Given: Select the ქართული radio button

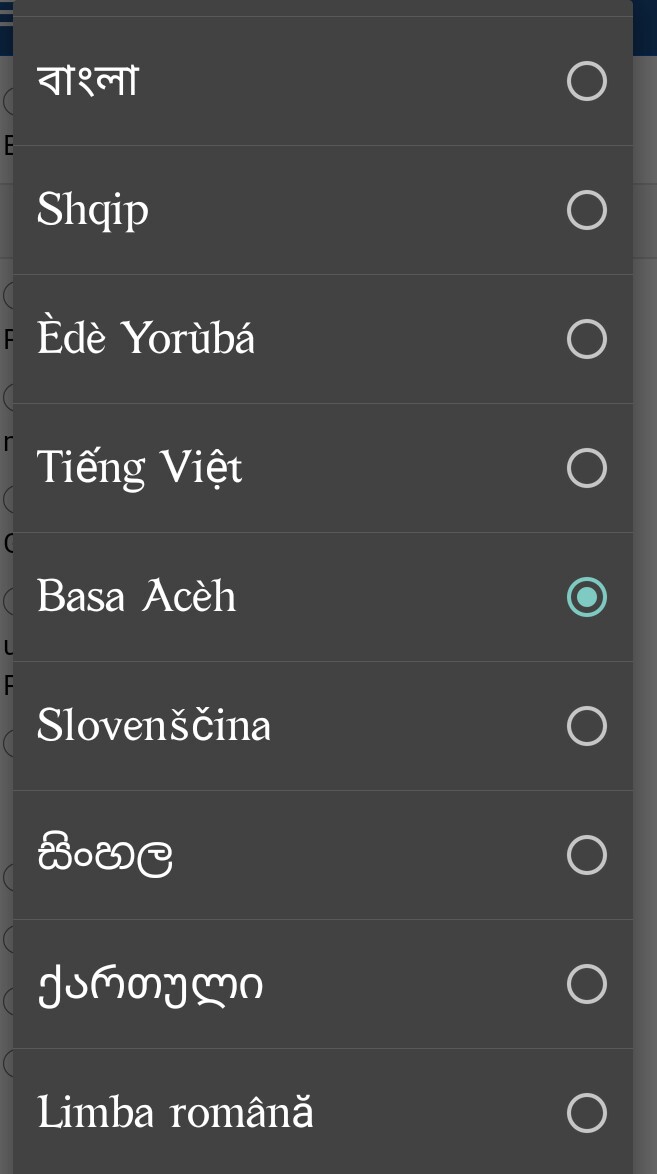Looking at the screenshot, I should (x=586, y=984).
